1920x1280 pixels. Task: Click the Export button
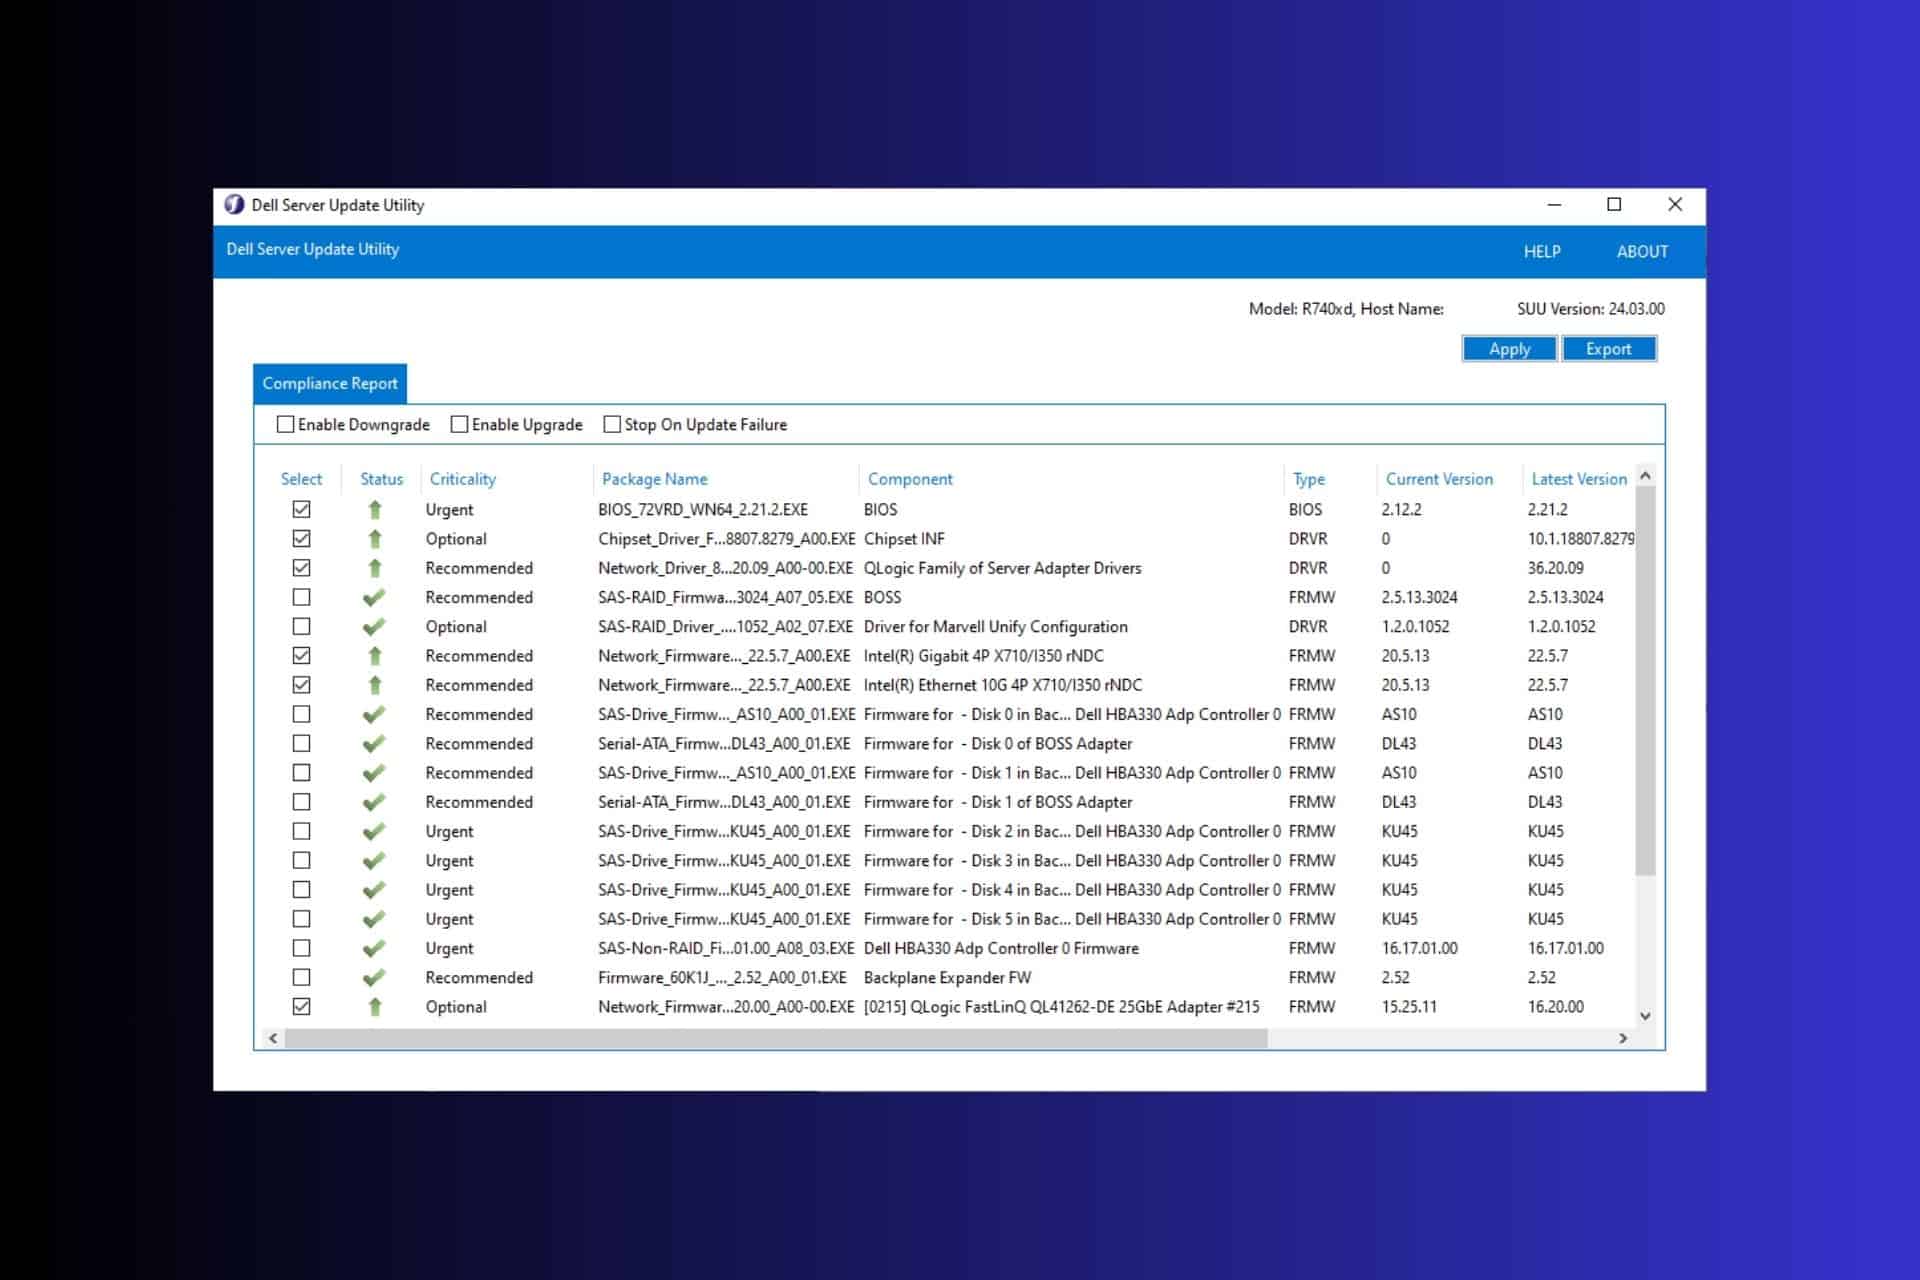pyautogui.click(x=1608, y=349)
